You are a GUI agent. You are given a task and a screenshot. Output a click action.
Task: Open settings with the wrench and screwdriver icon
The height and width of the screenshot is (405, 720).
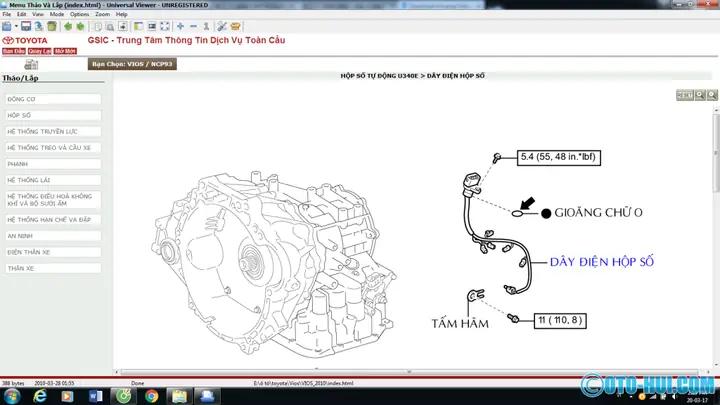click(222, 26)
